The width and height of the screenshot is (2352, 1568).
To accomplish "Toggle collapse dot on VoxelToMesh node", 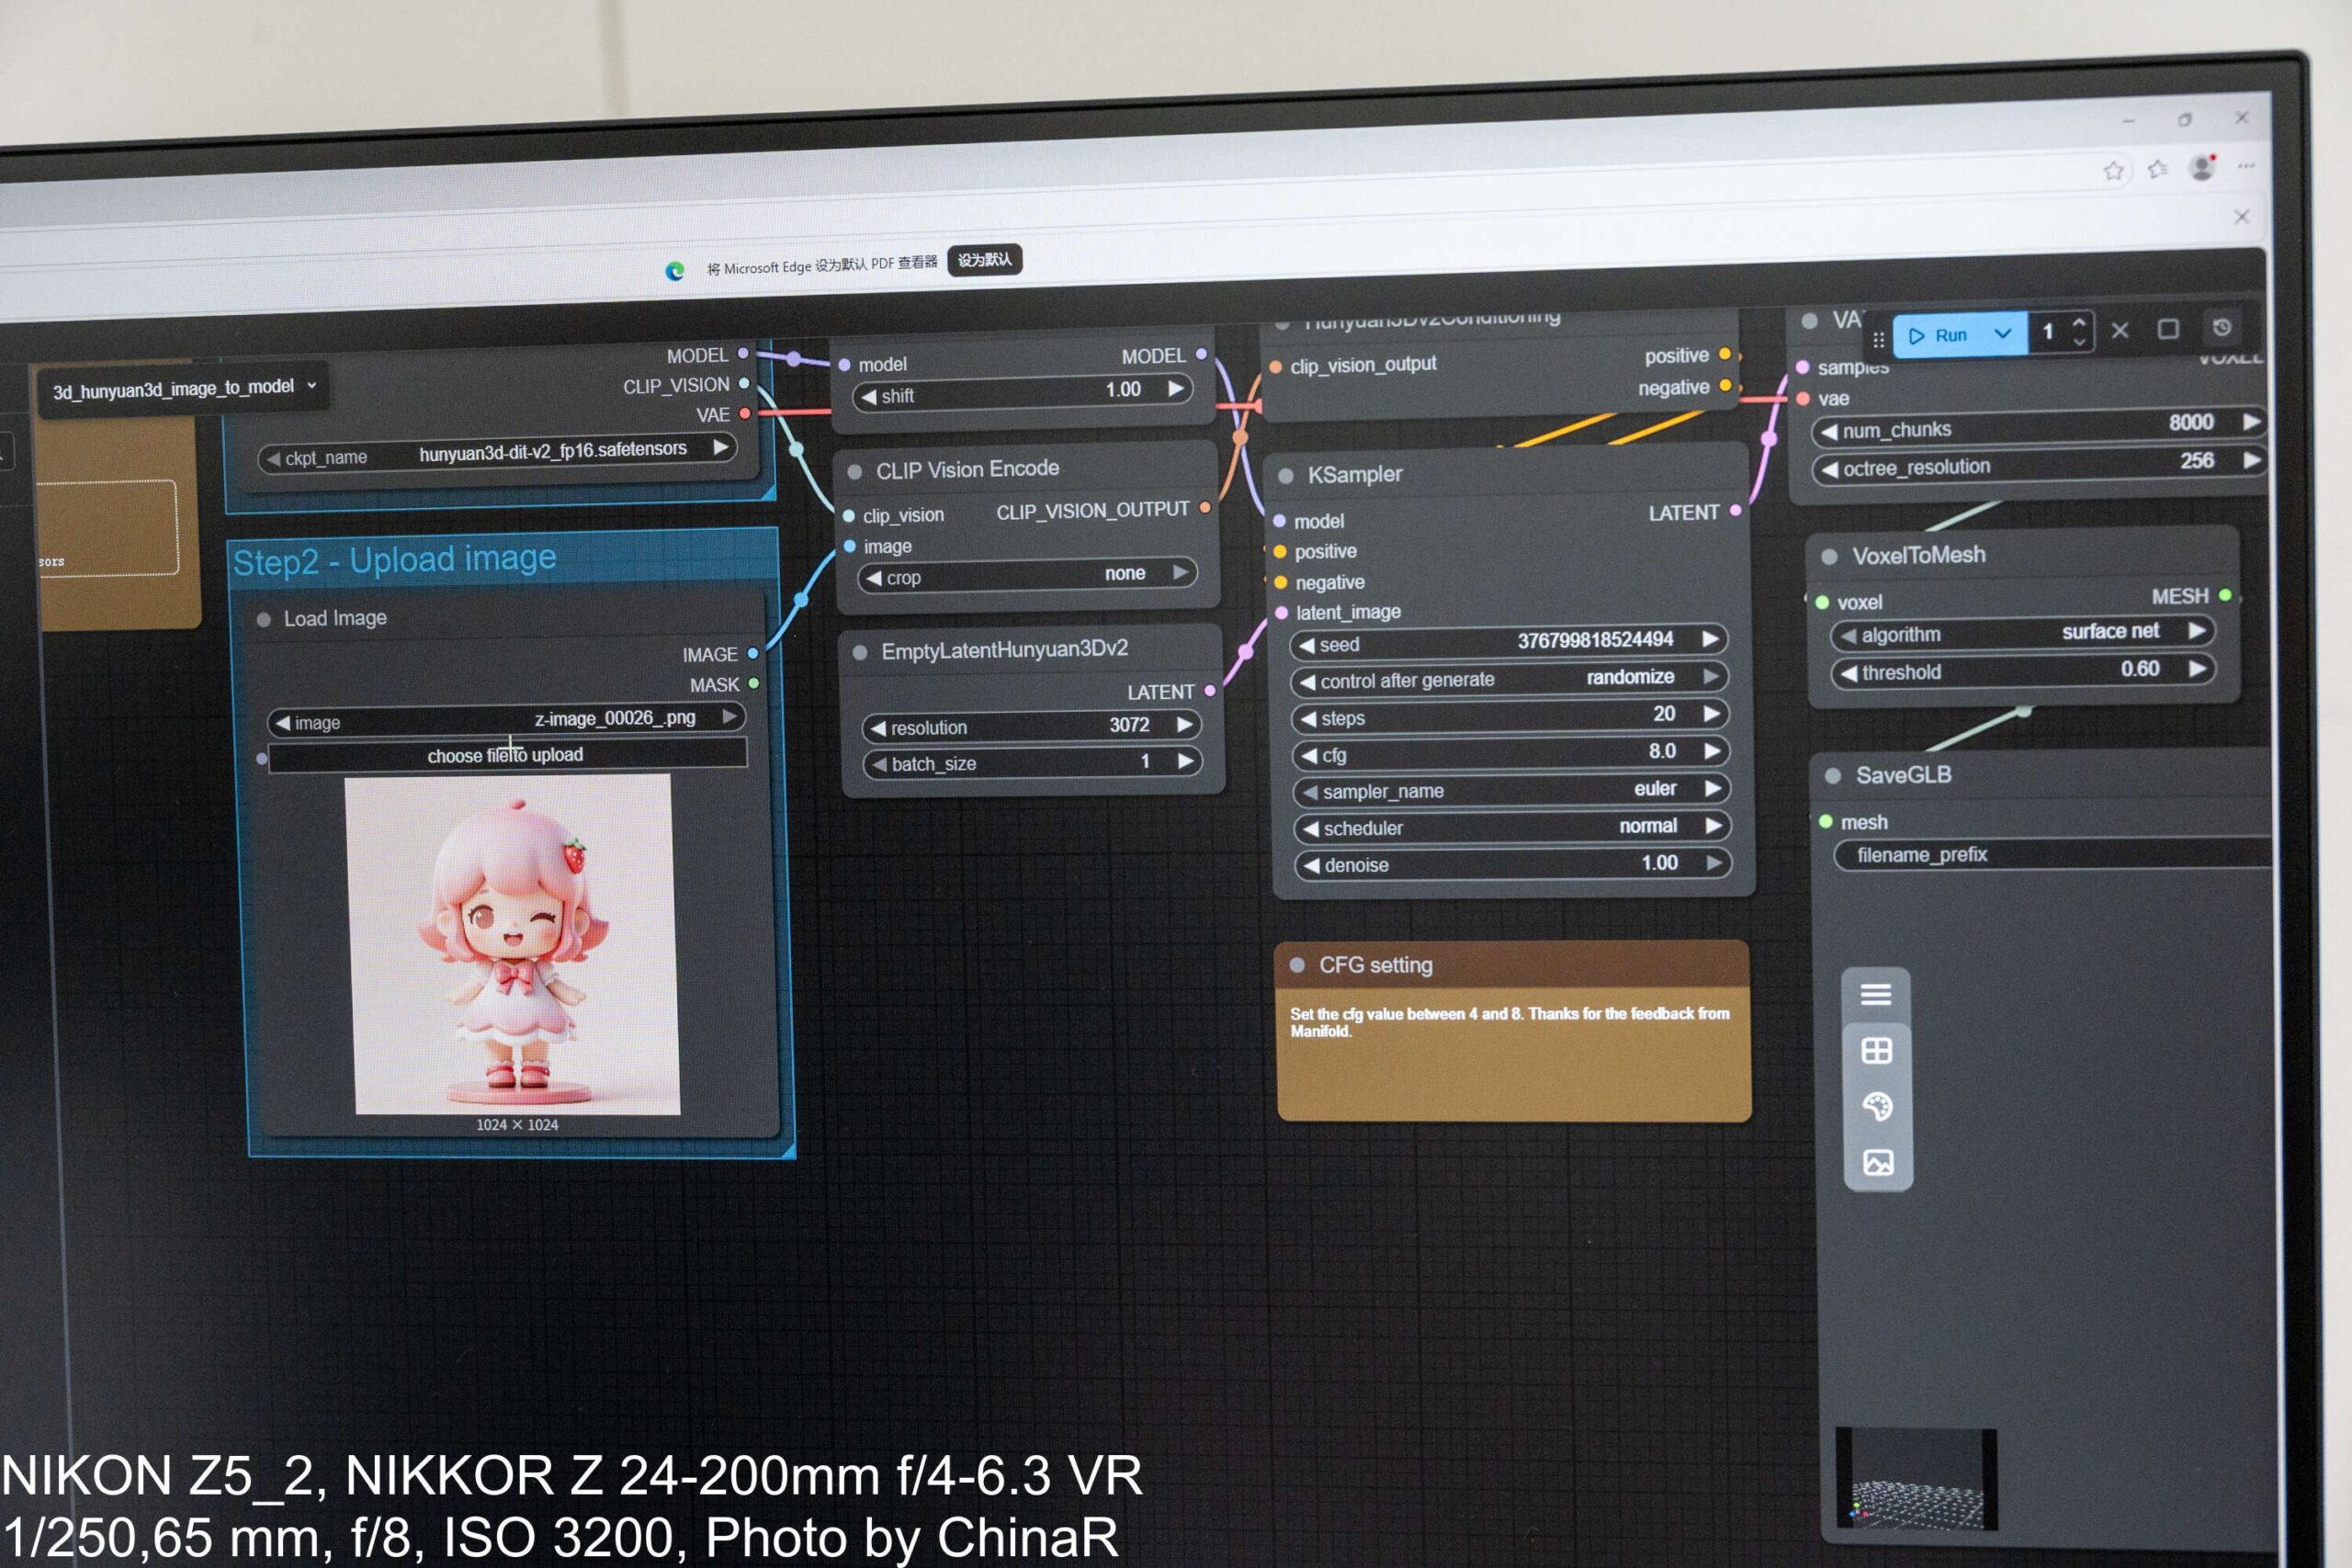I will pyautogui.click(x=1829, y=557).
